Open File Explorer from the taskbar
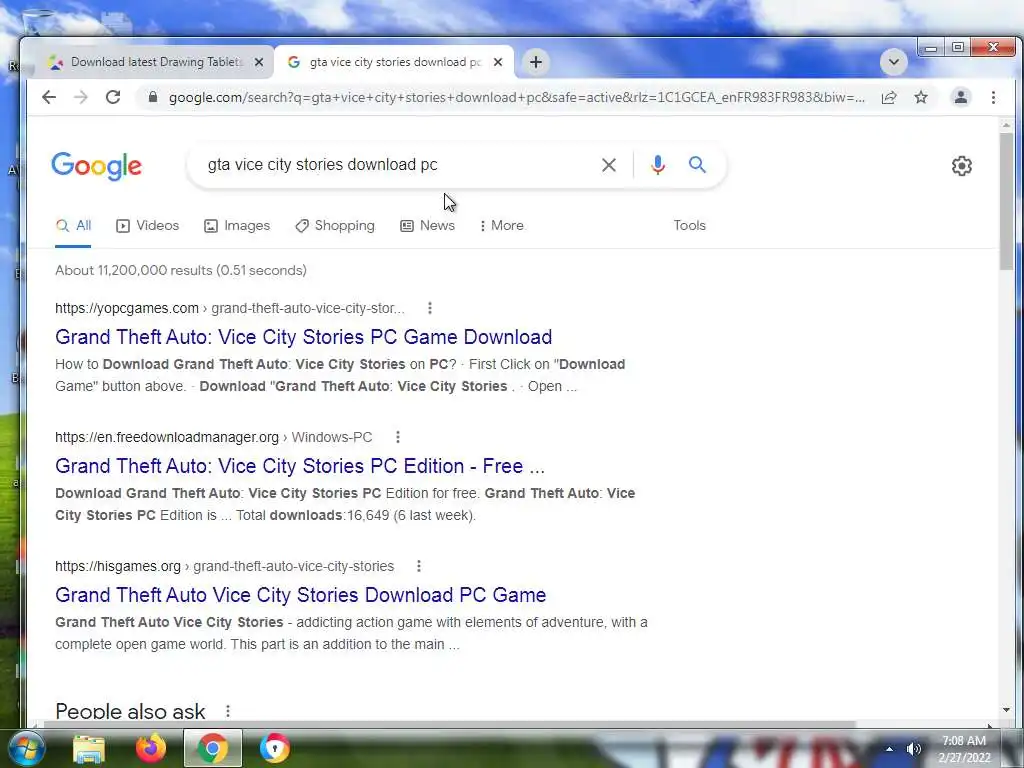 [x=89, y=749]
